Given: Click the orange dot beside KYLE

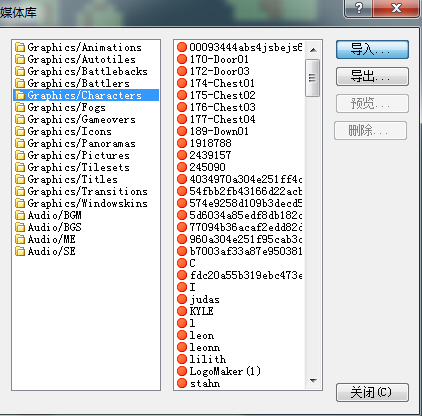Looking at the screenshot, I should click(x=182, y=311).
